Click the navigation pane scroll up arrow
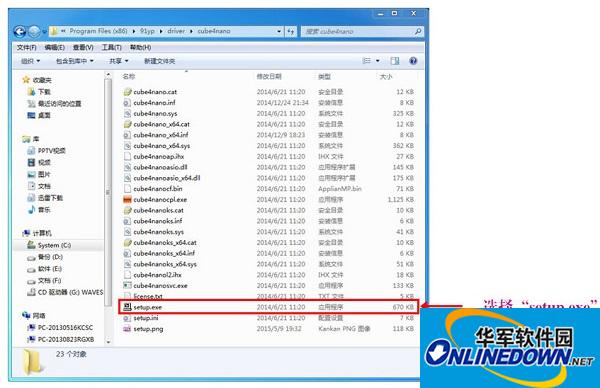The height and width of the screenshot is (388, 600). coord(108,75)
